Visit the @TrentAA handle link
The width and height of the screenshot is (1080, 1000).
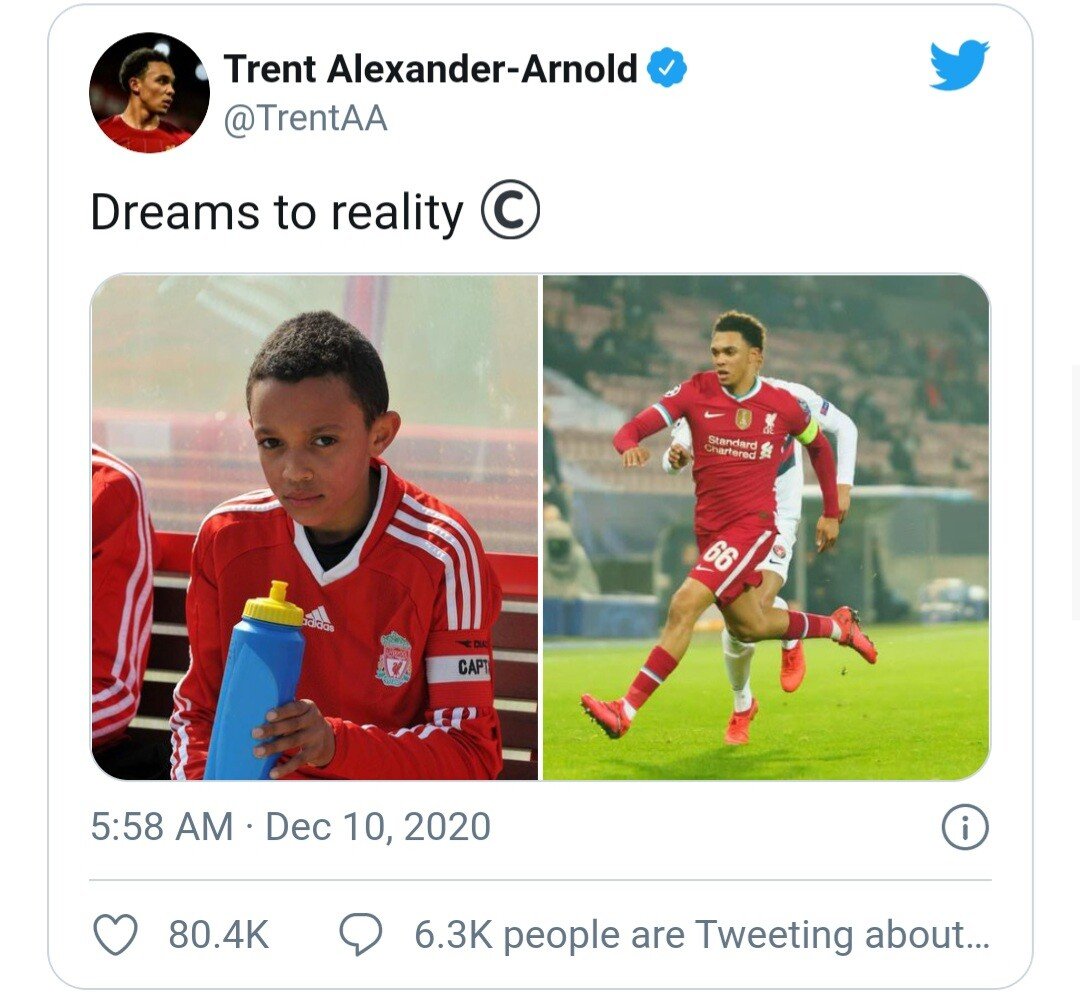(305, 118)
